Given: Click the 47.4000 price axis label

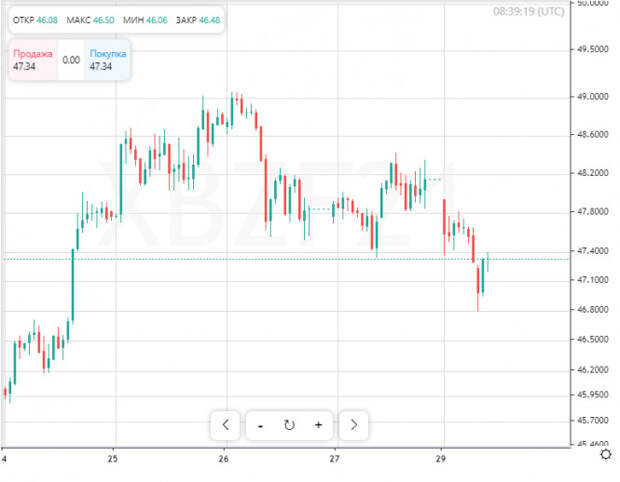Looking at the screenshot, I should click(x=592, y=251).
